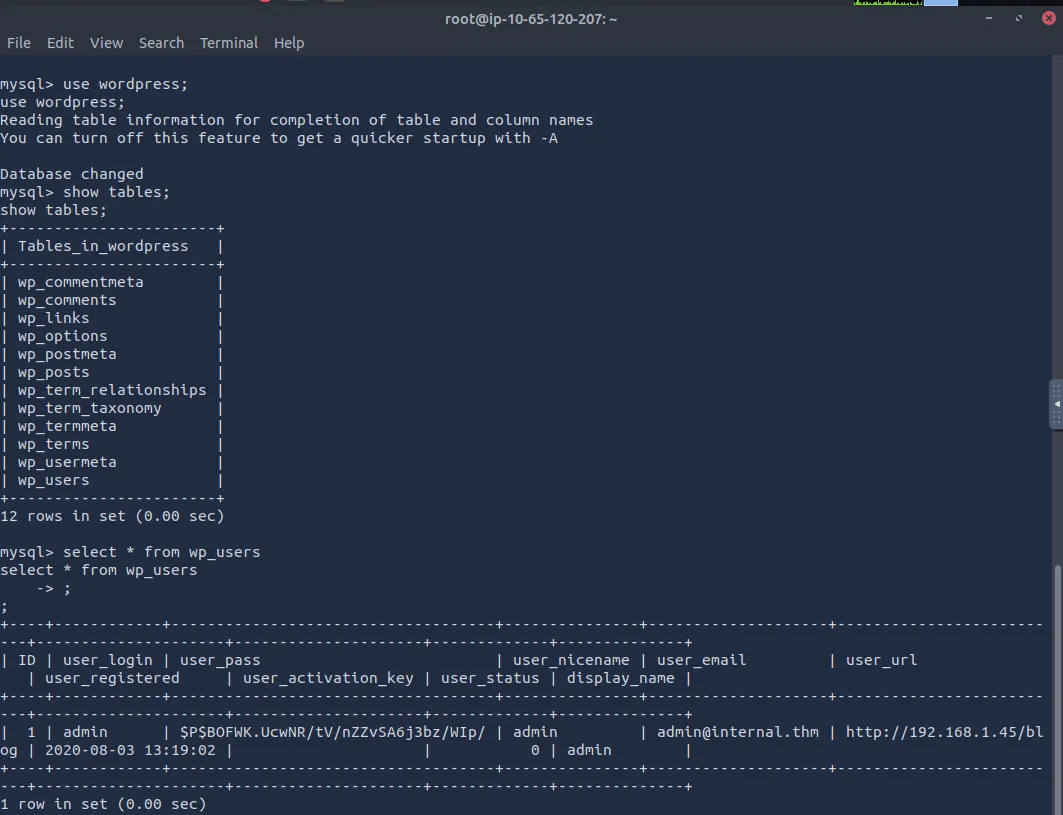
Task: Click the admin@internal.thm email address
Action: point(737,732)
